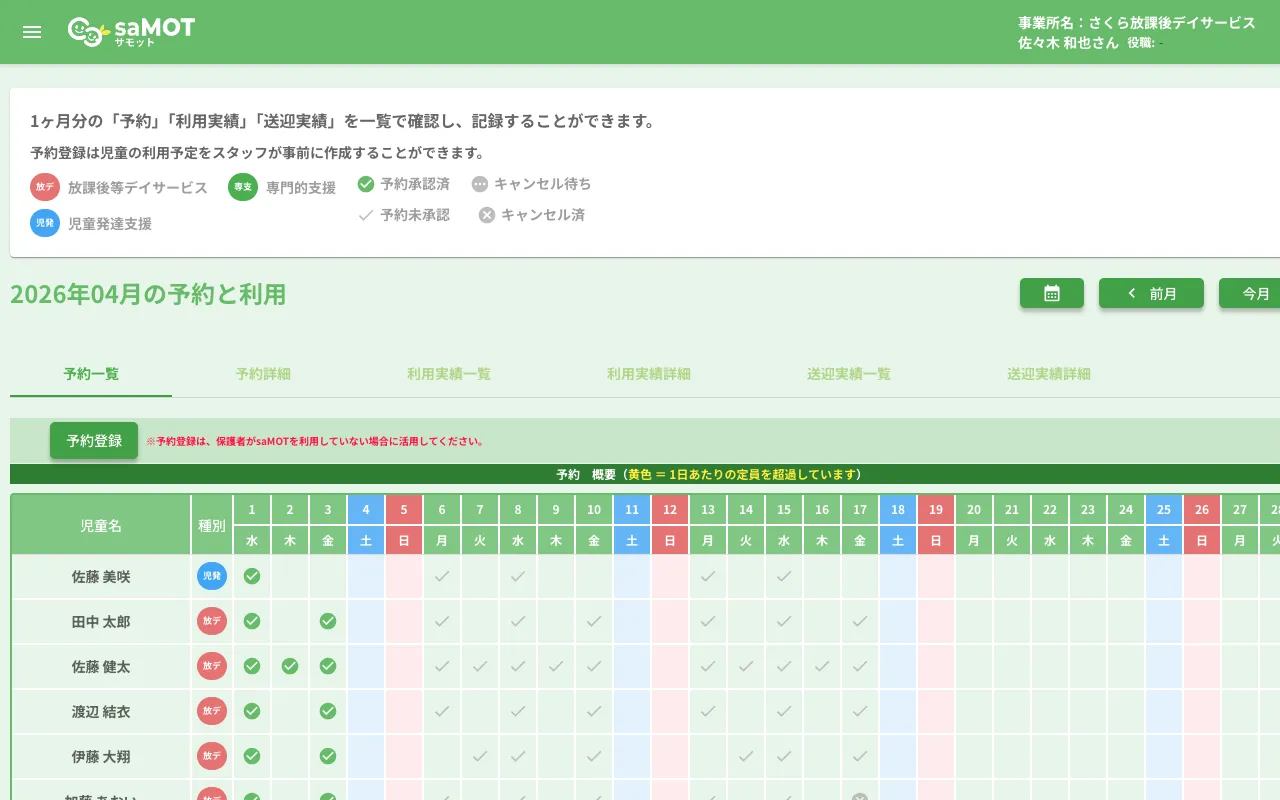The width and height of the screenshot is (1280, 800).
Task: Go to previous month with 前月 button
Action: point(1151,293)
